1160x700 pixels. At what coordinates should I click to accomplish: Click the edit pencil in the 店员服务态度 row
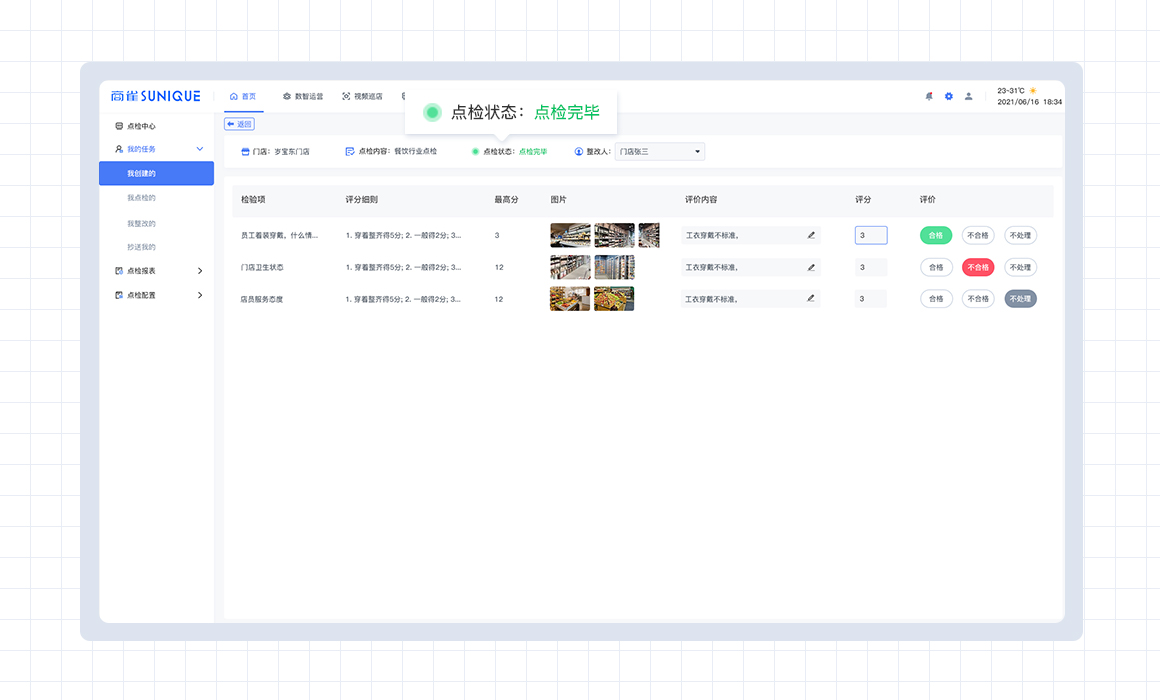click(x=811, y=299)
